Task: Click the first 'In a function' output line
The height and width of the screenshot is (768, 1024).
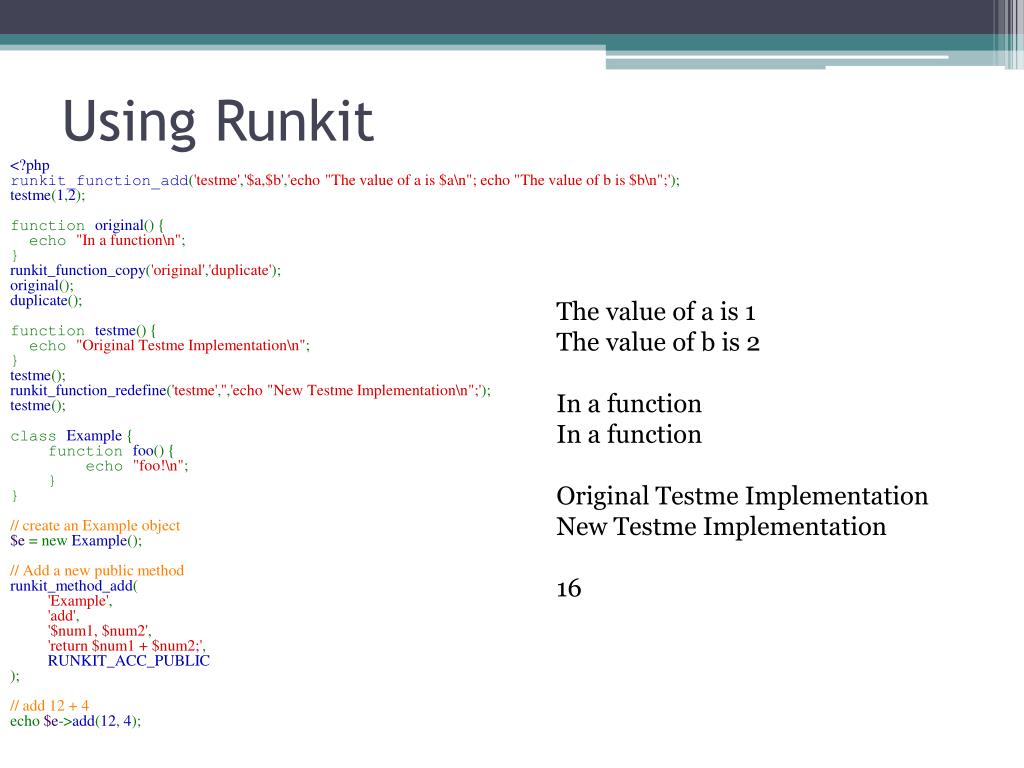Action: pos(629,404)
